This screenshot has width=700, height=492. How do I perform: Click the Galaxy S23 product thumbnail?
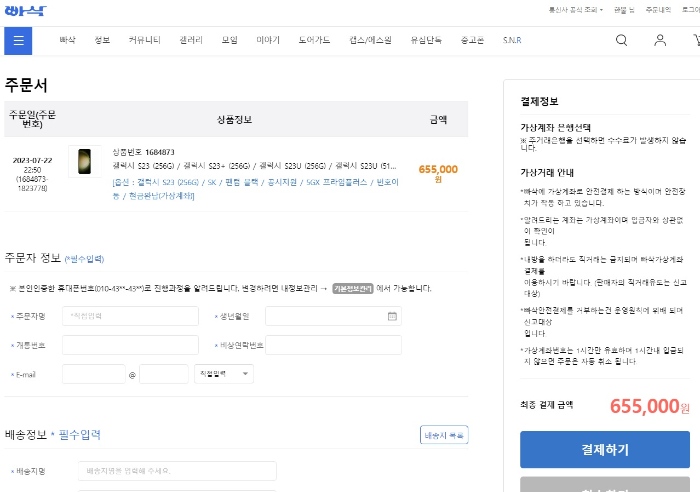tap(84, 161)
